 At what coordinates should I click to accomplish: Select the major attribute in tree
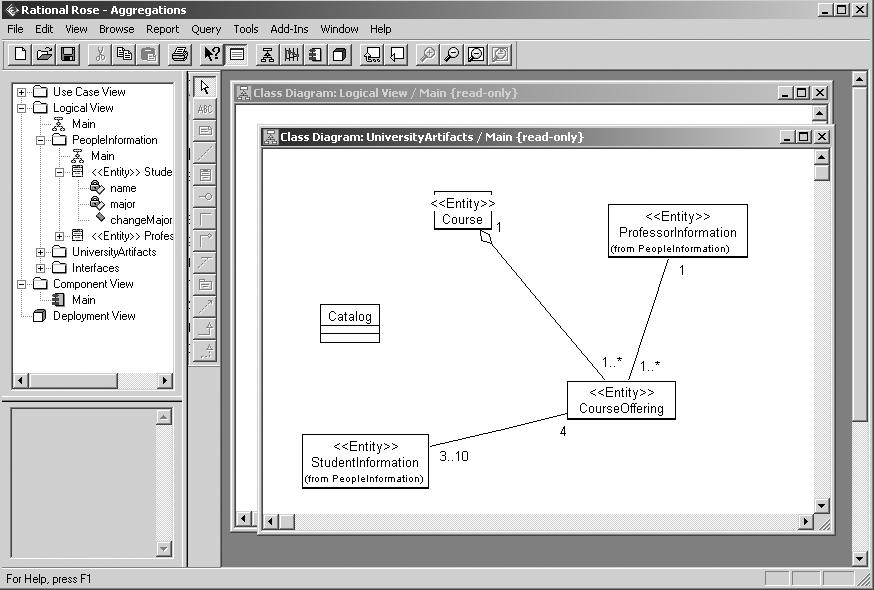tap(123, 204)
